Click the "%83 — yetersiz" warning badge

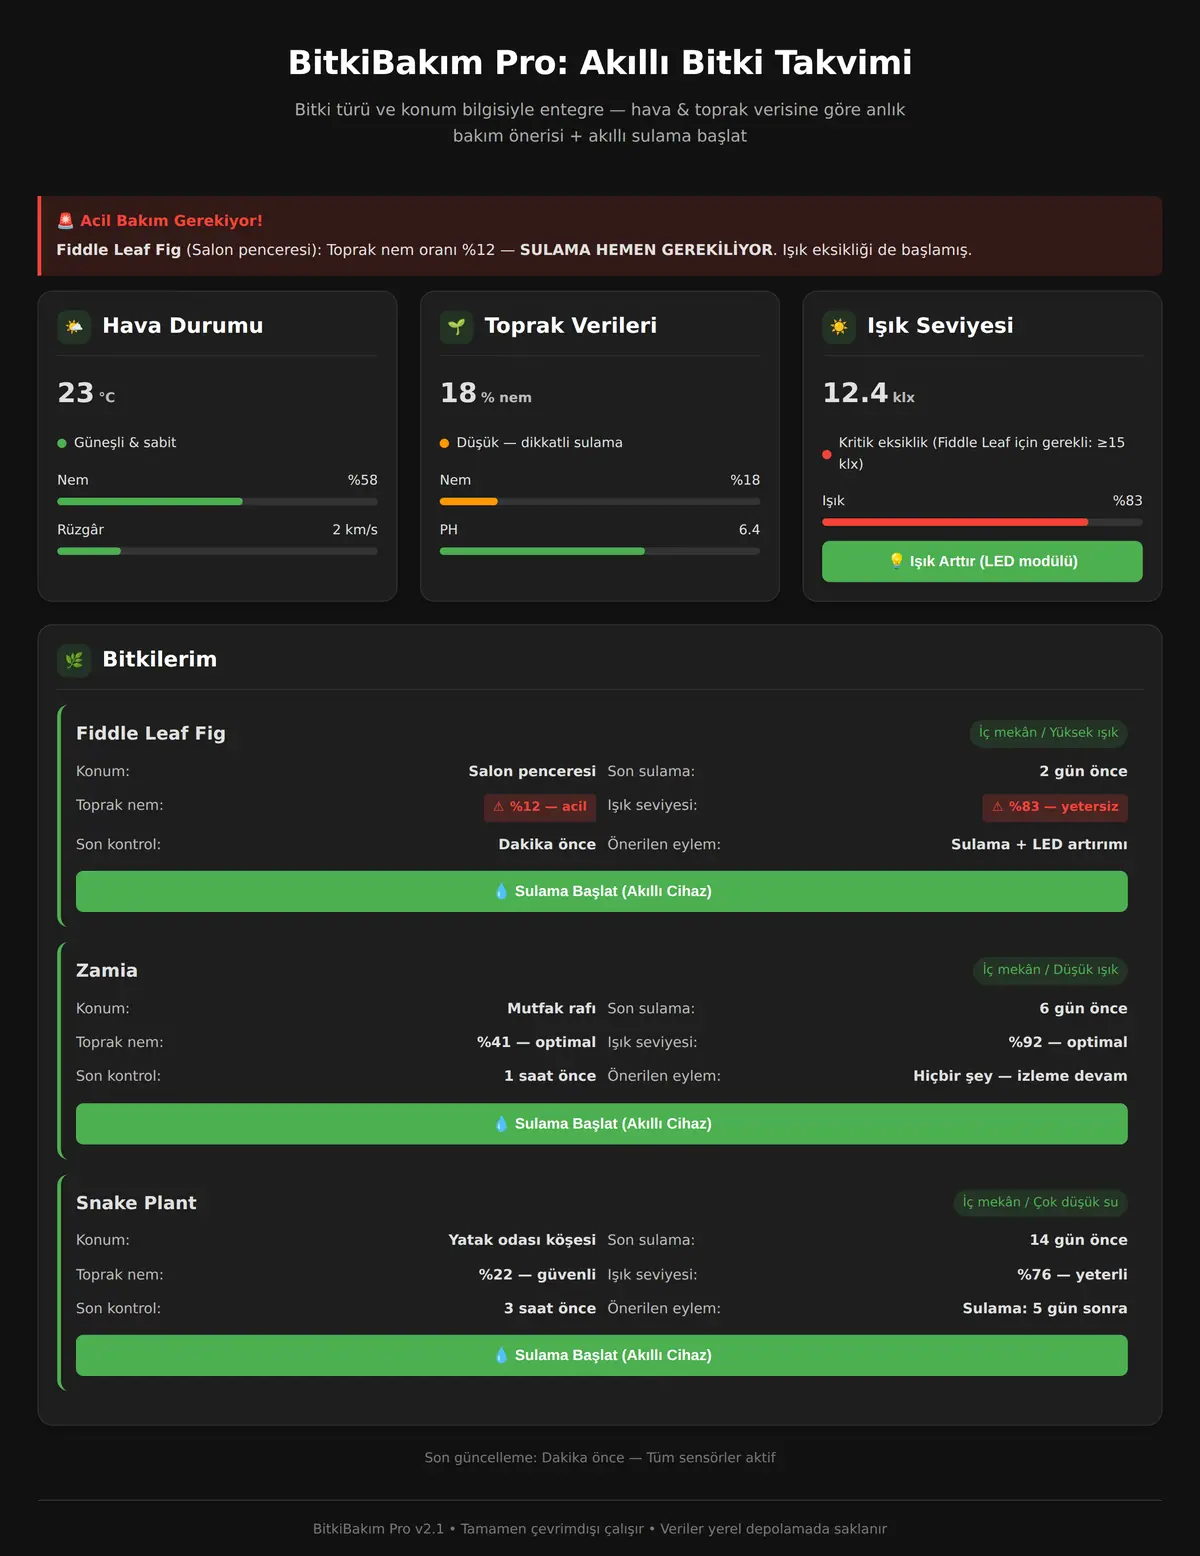pos(1055,807)
